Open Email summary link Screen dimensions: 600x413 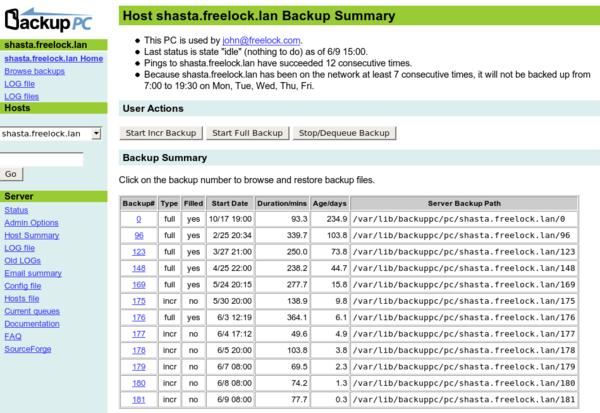[x=33, y=273]
